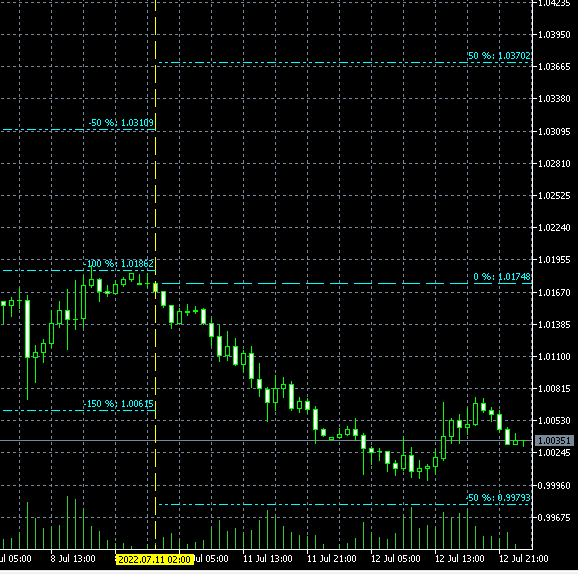578x574 pixels.
Task: Click the time axis label '12 Jul 13:00'
Action: (x=460, y=559)
